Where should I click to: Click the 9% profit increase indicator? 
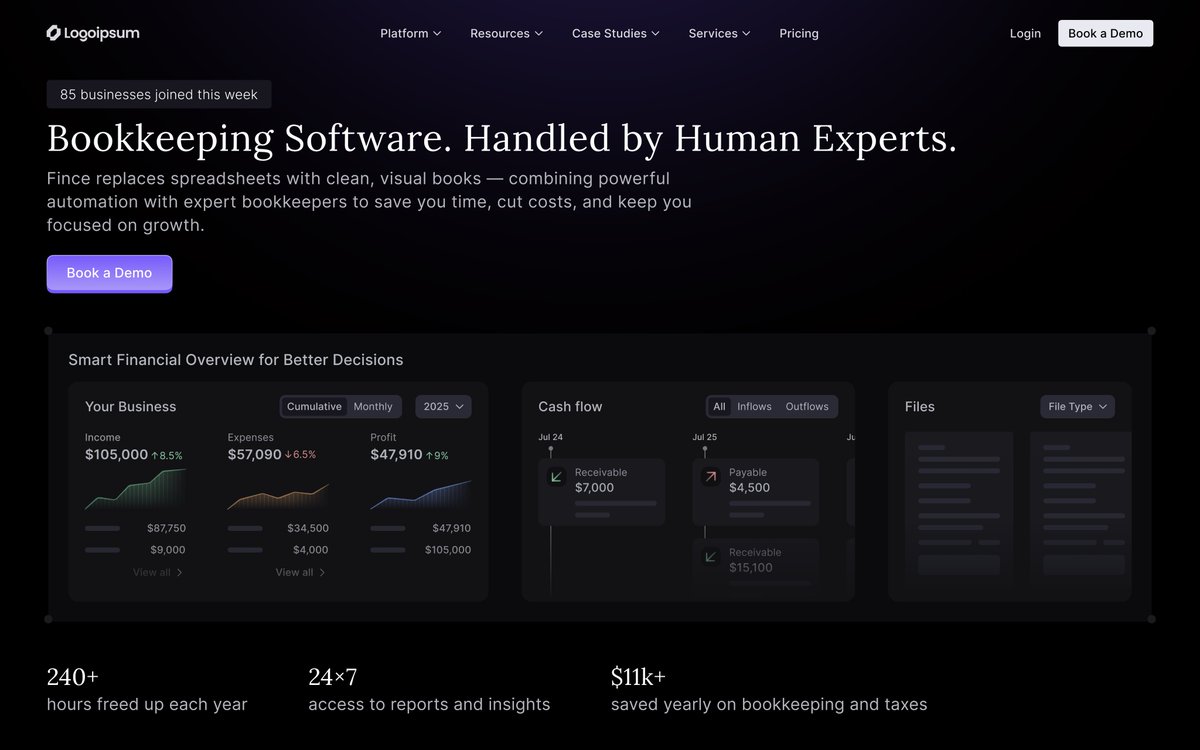click(437, 456)
